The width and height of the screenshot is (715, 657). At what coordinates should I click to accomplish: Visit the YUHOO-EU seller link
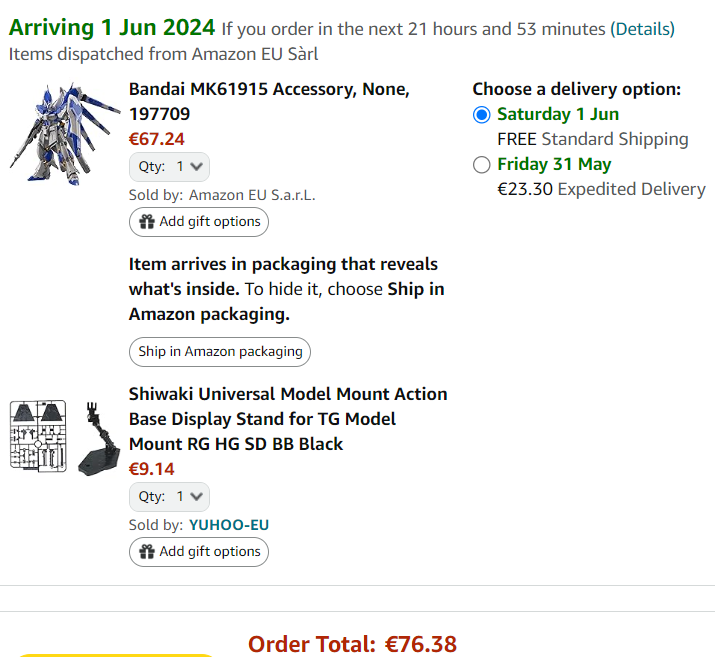point(229,525)
